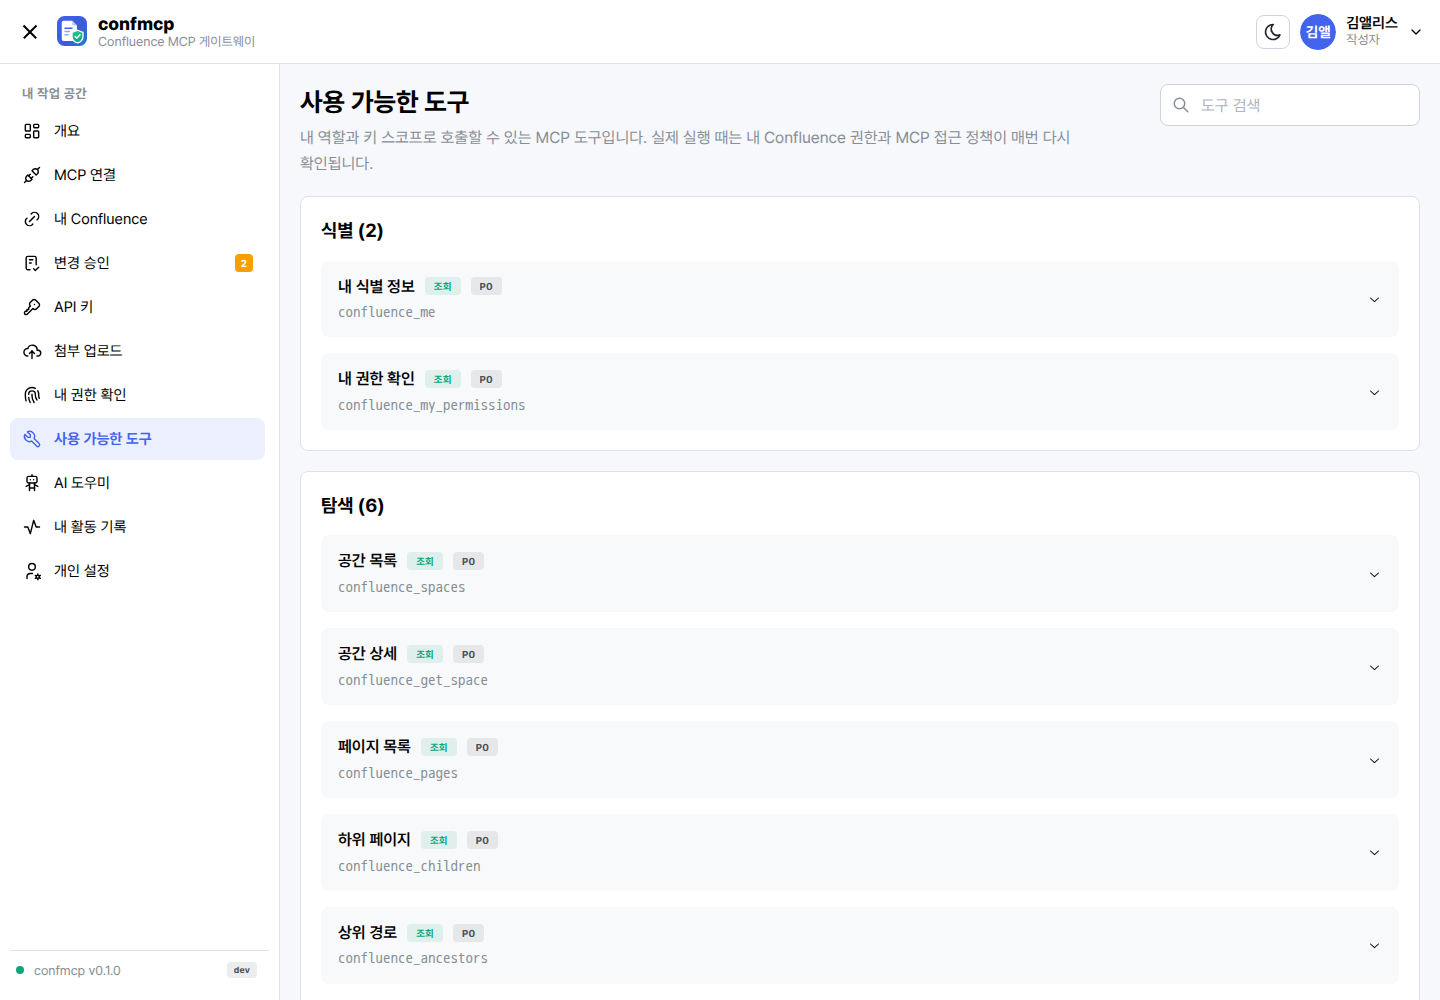Click the 내 Confluence link icon
Image resolution: width=1440 pixels, height=1000 pixels.
(32, 219)
